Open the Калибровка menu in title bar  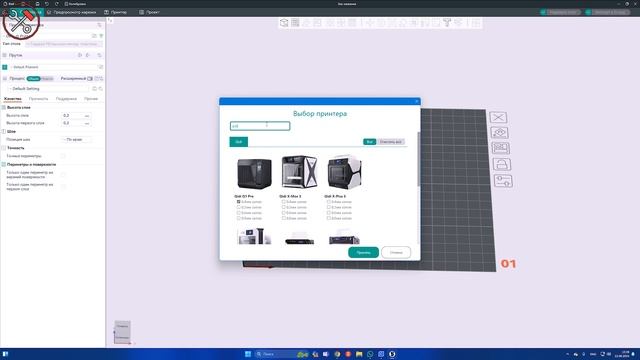(x=75, y=4)
